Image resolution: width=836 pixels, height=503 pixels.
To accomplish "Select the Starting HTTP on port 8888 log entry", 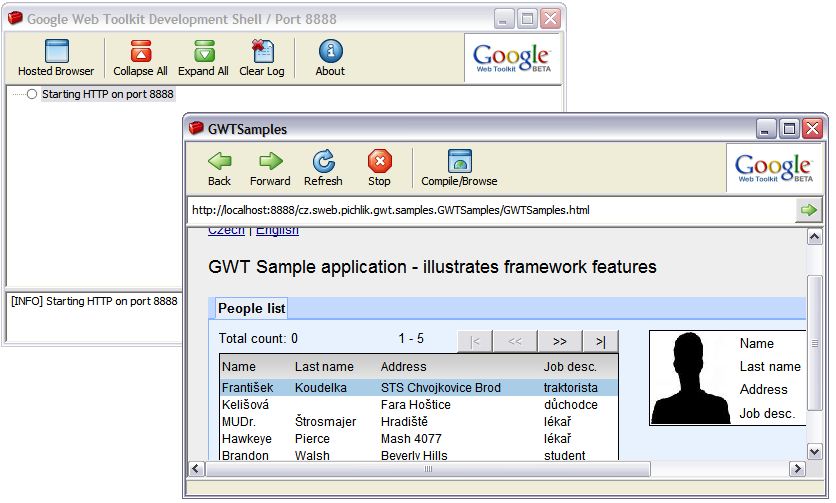I will pos(108,94).
